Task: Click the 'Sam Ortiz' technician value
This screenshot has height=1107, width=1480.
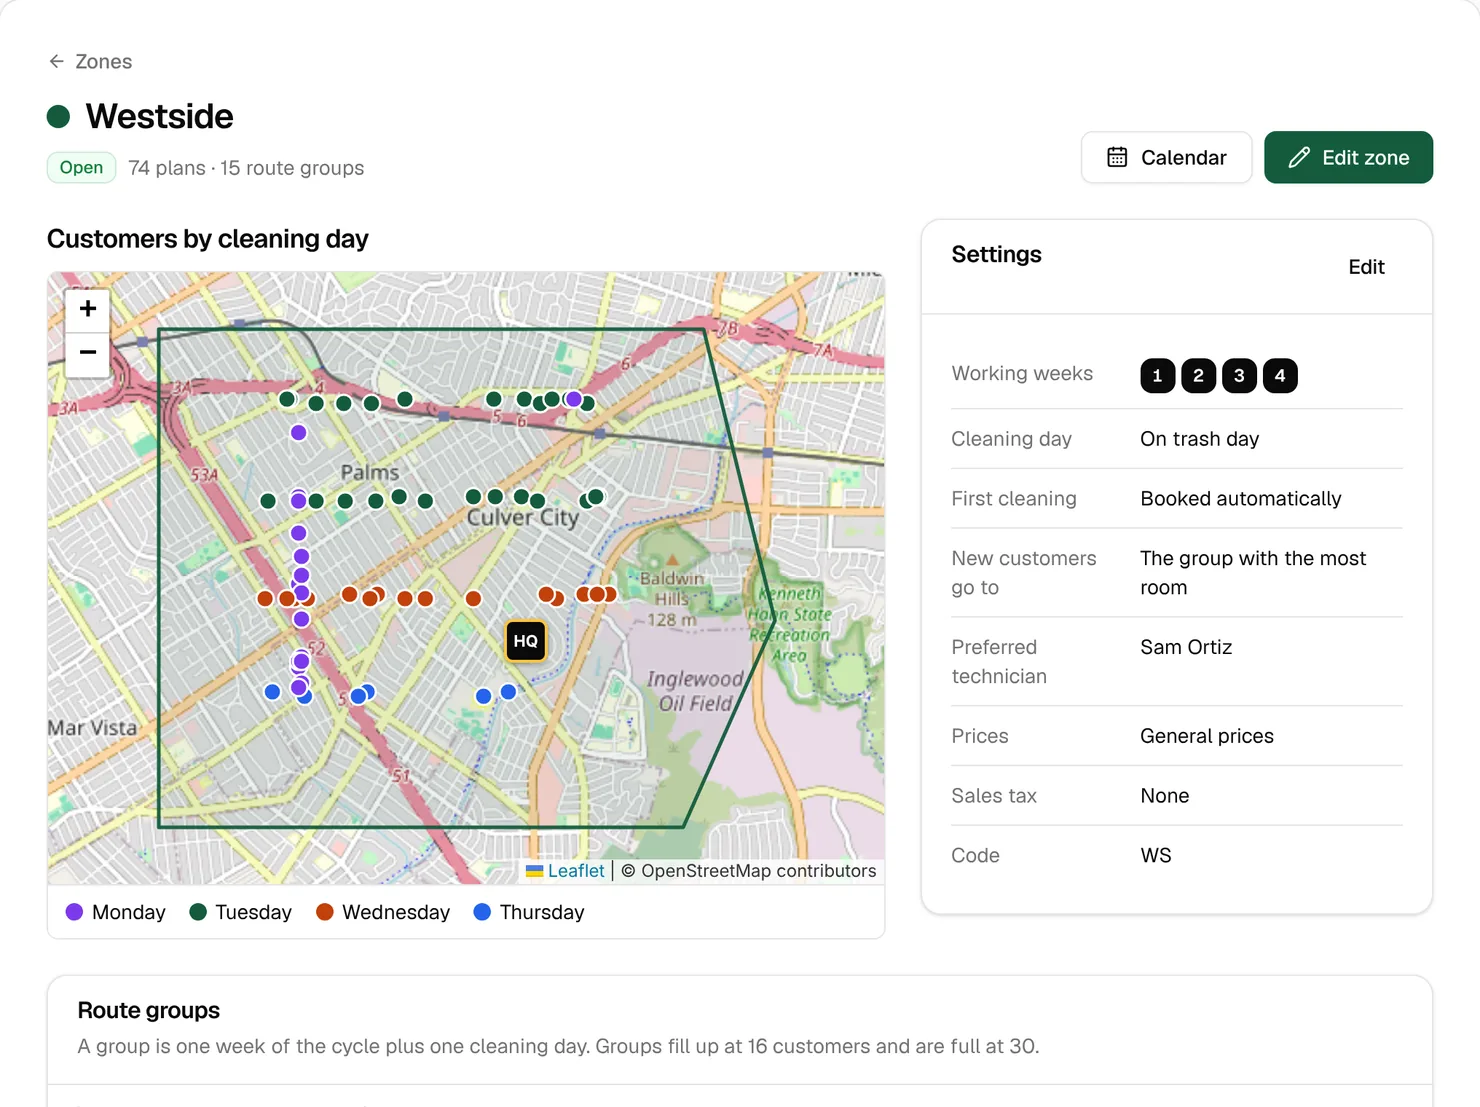Action: pos(1186,647)
